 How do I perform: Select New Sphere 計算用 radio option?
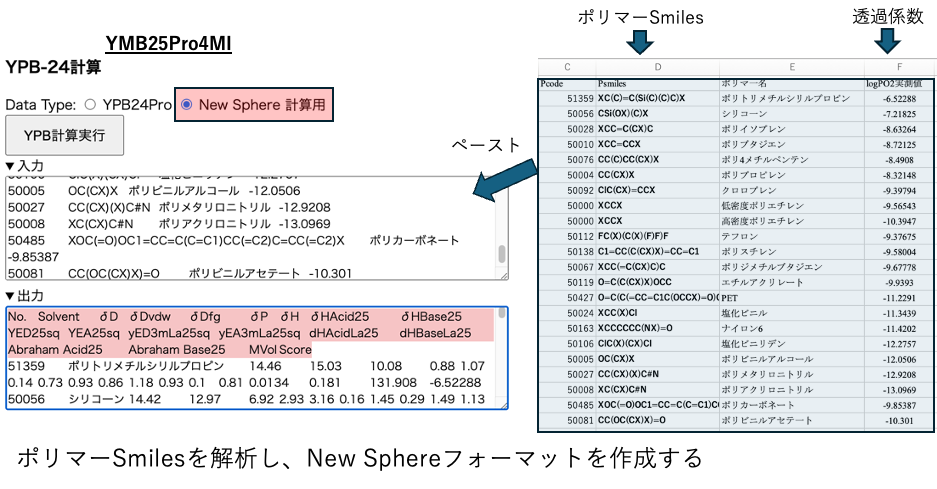[x=186, y=105]
